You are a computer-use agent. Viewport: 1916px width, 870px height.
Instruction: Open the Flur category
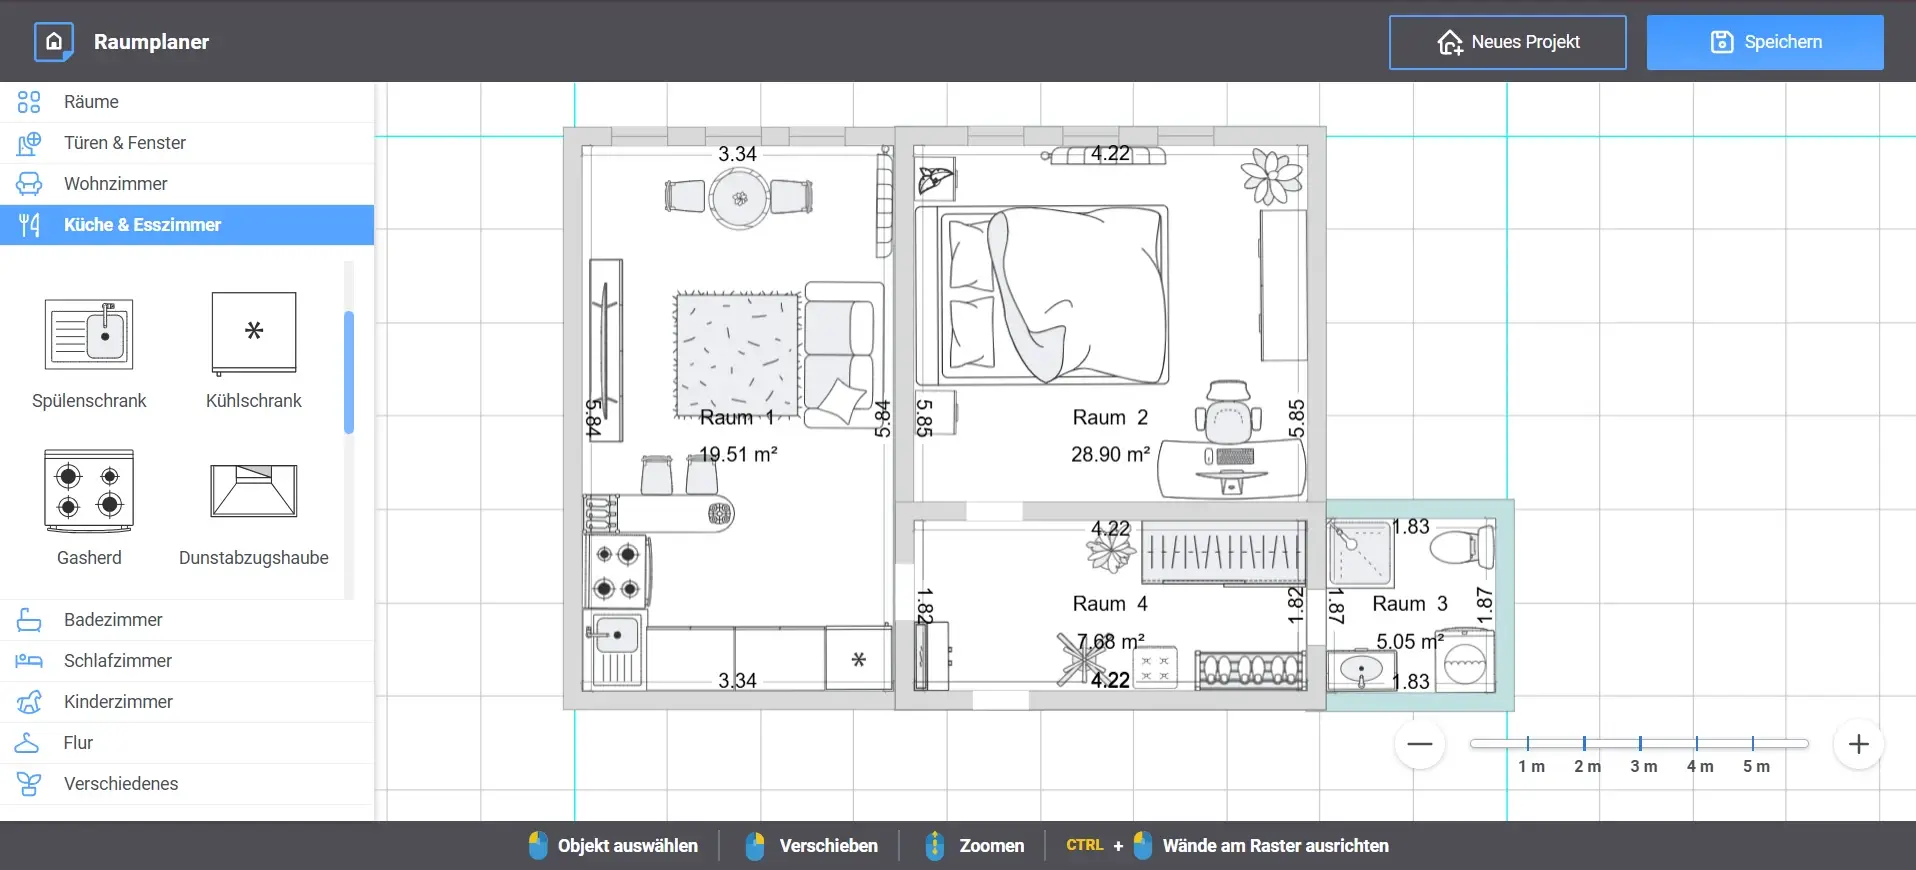187,743
